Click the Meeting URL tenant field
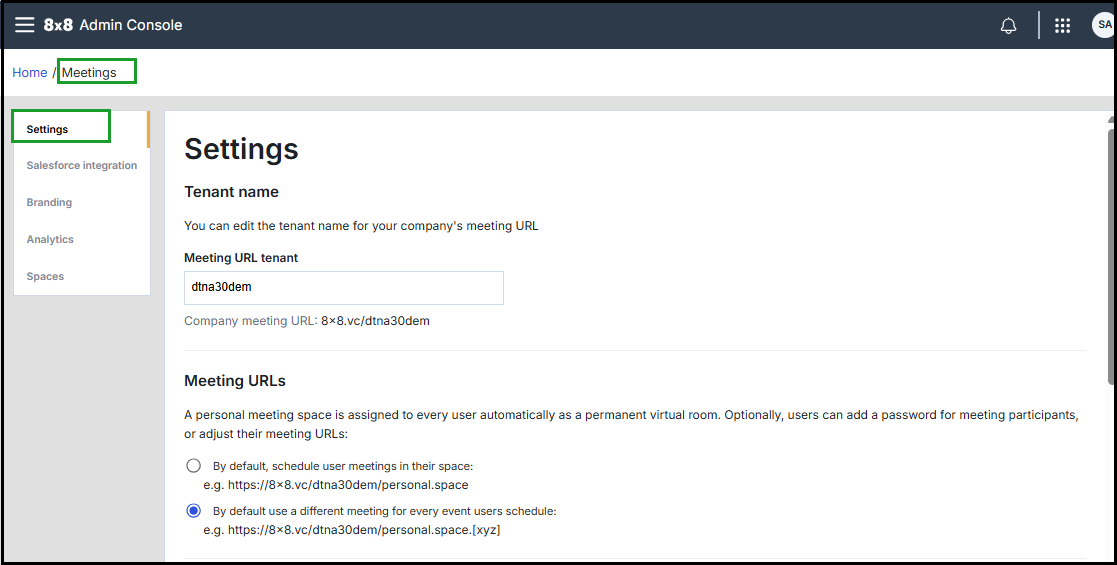1117x565 pixels. click(343, 287)
